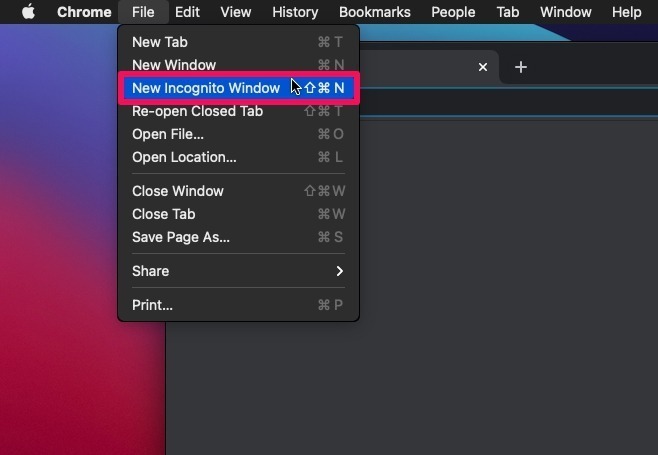Choose New Window menu item
Screen dimensions: 658x455
238,65
